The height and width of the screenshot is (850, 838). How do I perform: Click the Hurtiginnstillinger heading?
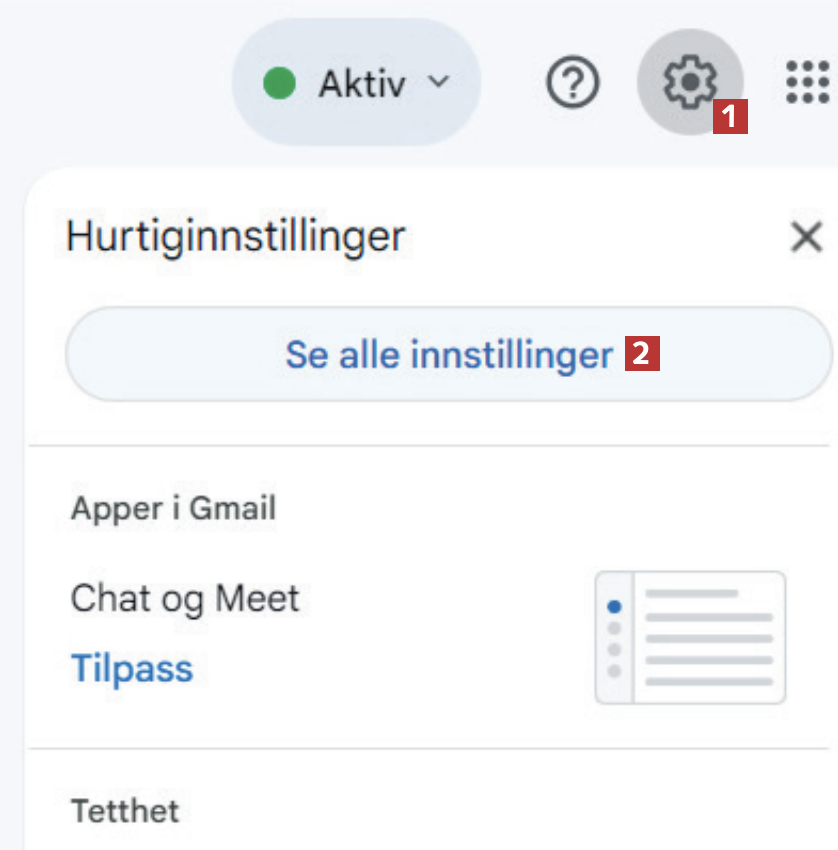tap(235, 238)
